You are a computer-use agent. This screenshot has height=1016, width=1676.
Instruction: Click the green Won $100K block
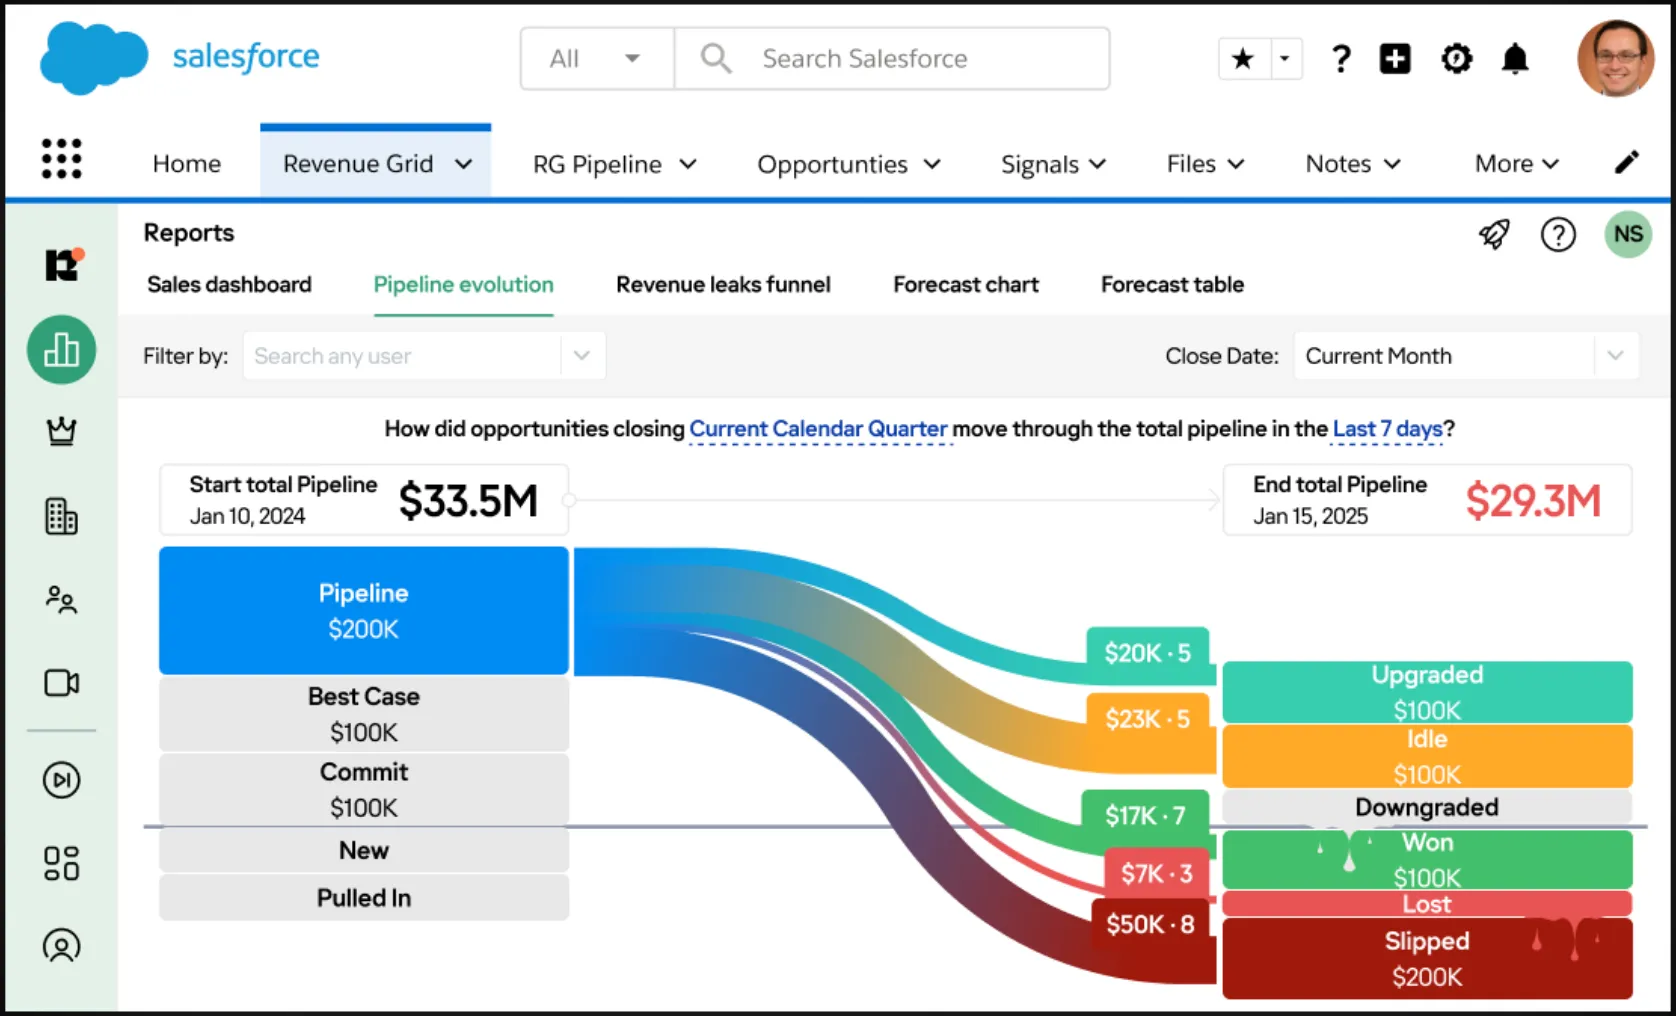(x=1427, y=859)
